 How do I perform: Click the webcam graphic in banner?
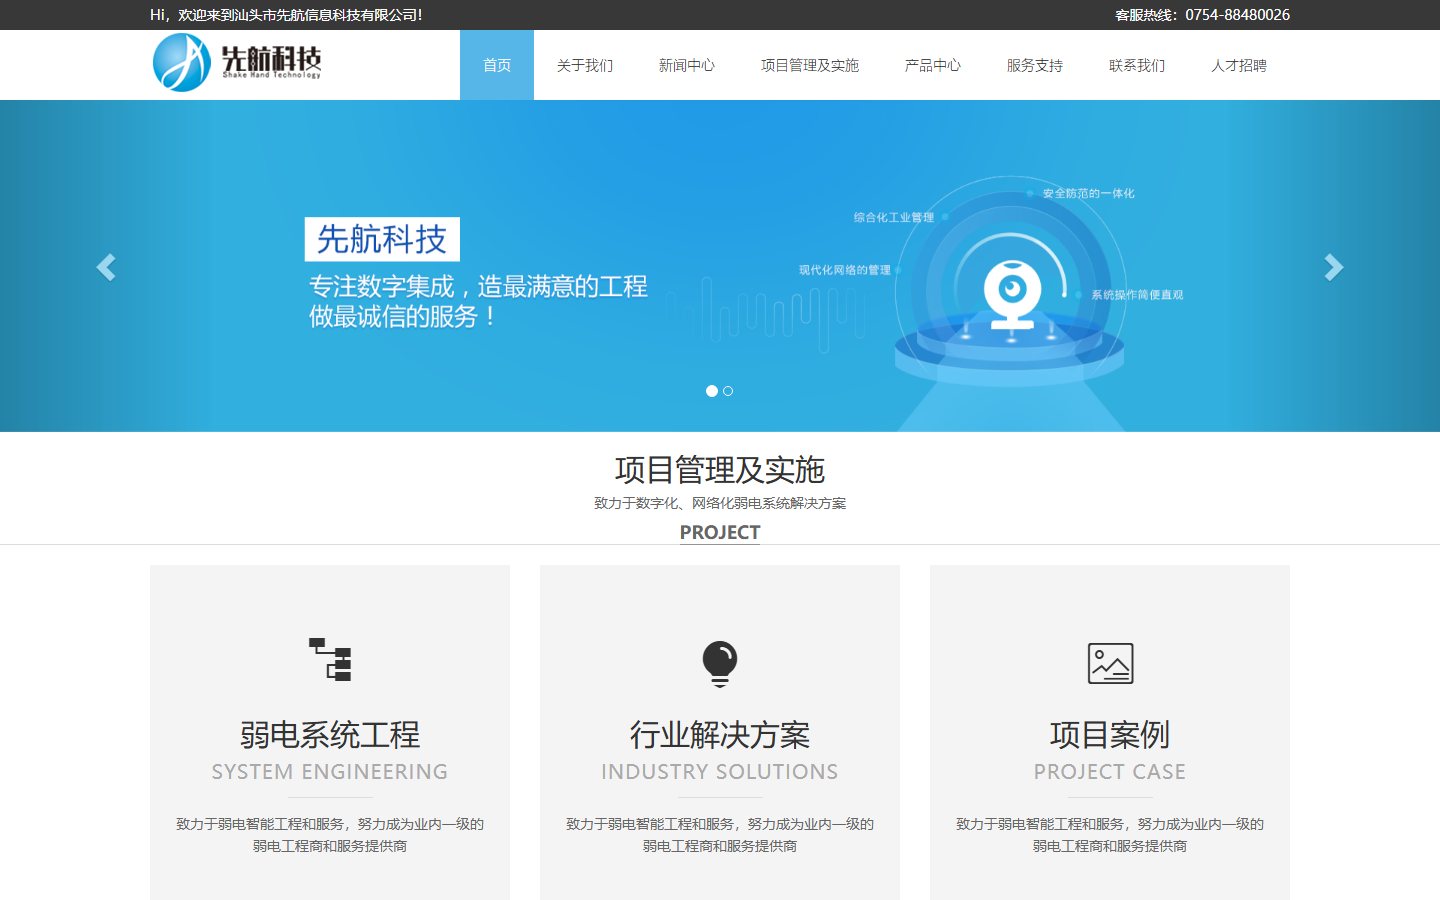point(1012,295)
